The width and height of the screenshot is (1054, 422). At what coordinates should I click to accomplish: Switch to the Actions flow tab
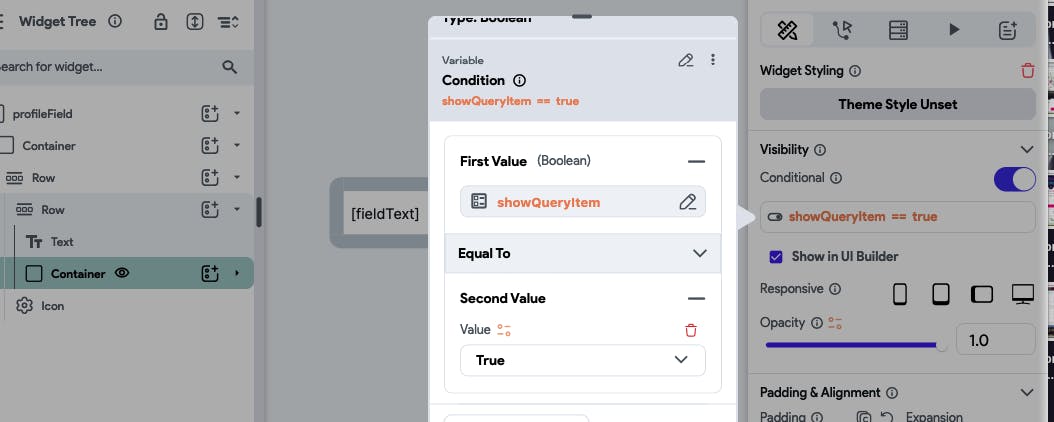(x=842, y=30)
